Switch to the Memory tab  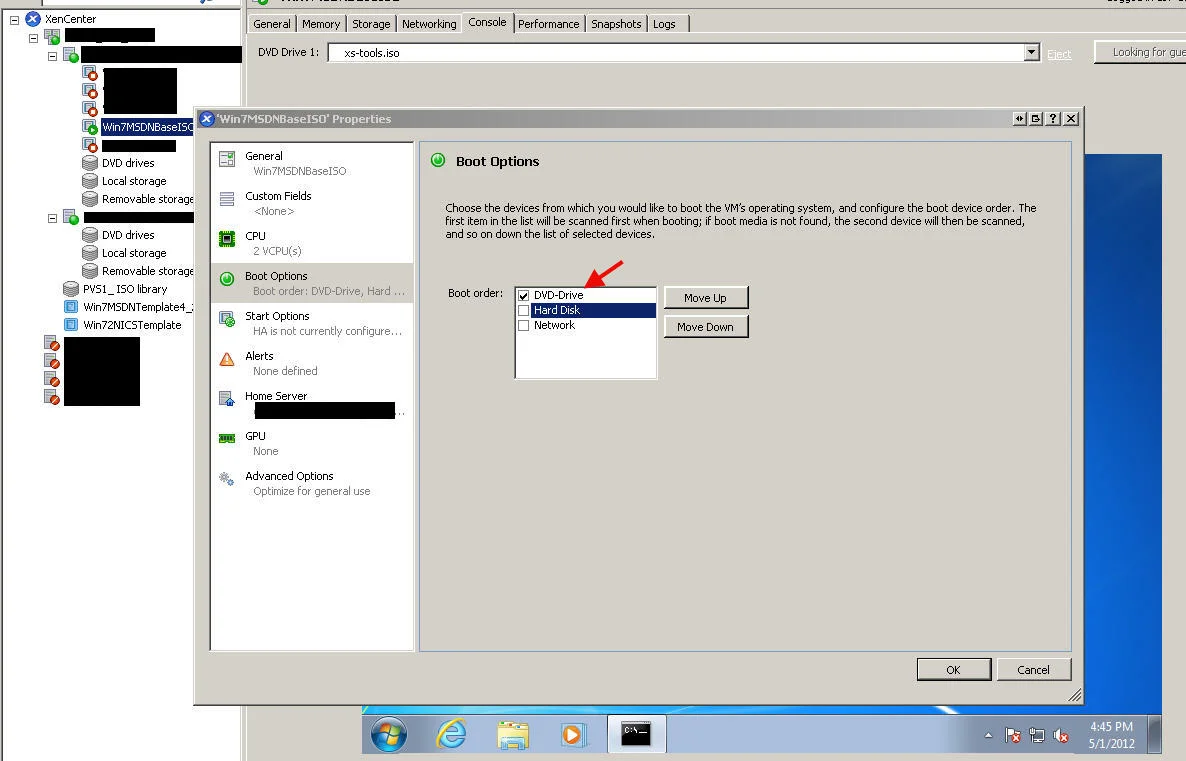[x=321, y=24]
